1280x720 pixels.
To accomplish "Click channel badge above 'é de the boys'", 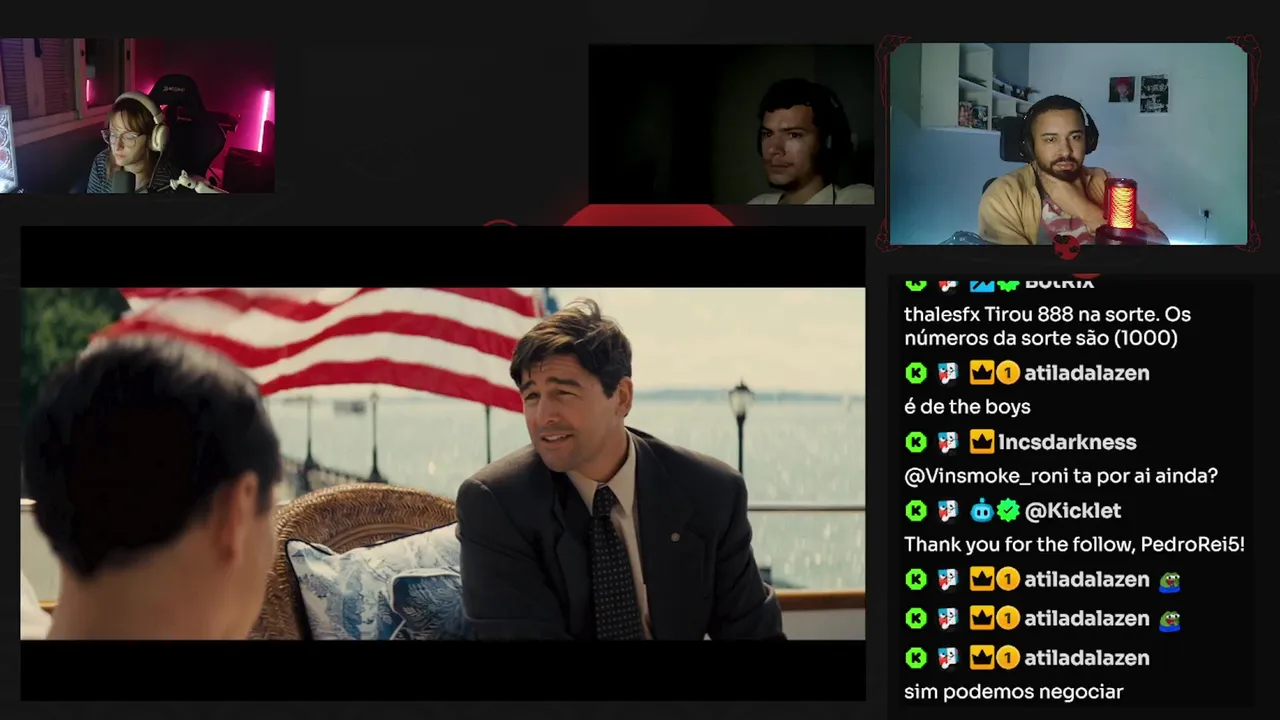I will coord(948,373).
